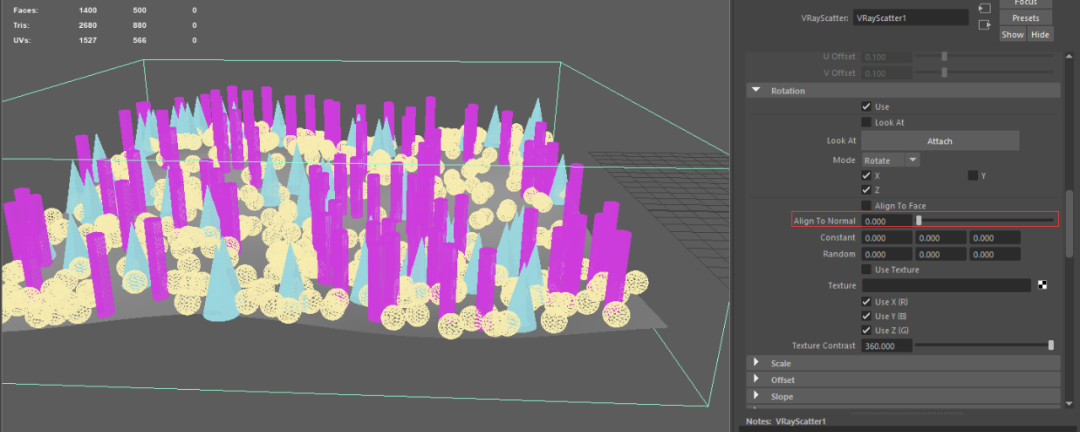Open the Mode Rotate dropdown
Screen dimensions: 1080x432
(x=890, y=160)
